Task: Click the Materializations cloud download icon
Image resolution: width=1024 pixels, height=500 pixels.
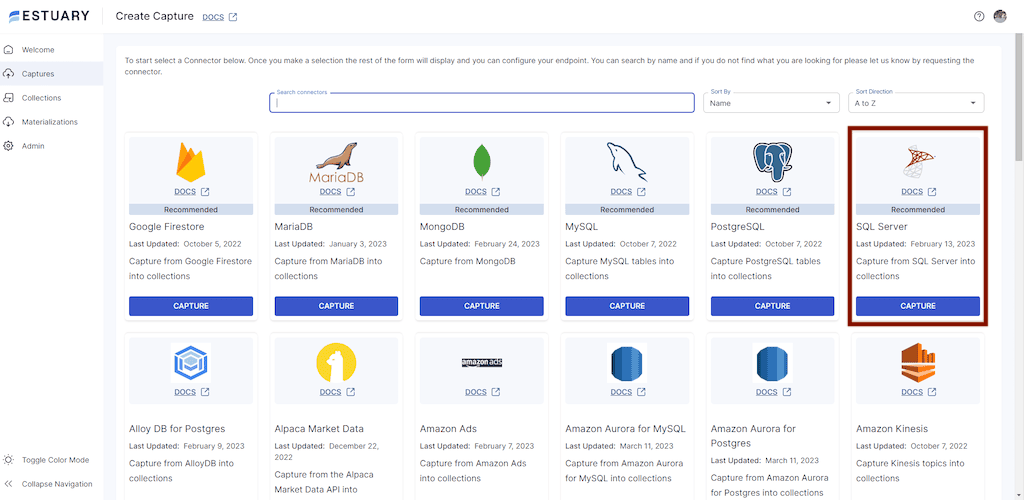Action: click(x=9, y=122)
